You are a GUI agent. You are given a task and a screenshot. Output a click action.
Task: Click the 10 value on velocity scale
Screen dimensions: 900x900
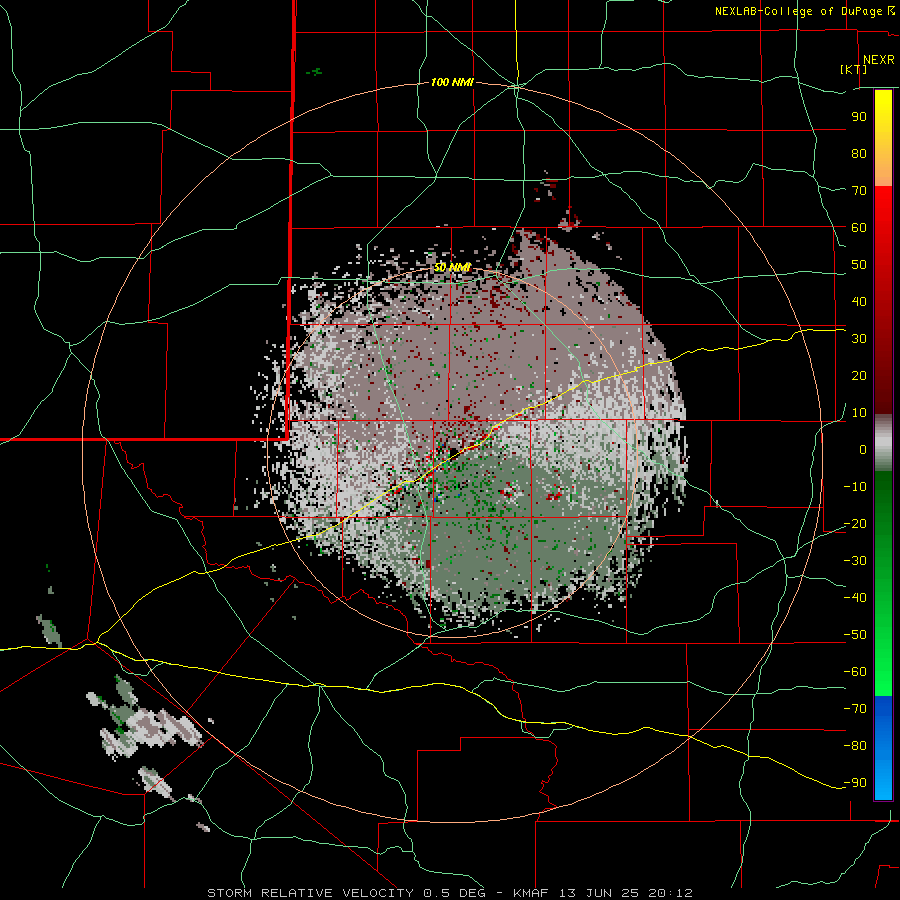point(859,413)
